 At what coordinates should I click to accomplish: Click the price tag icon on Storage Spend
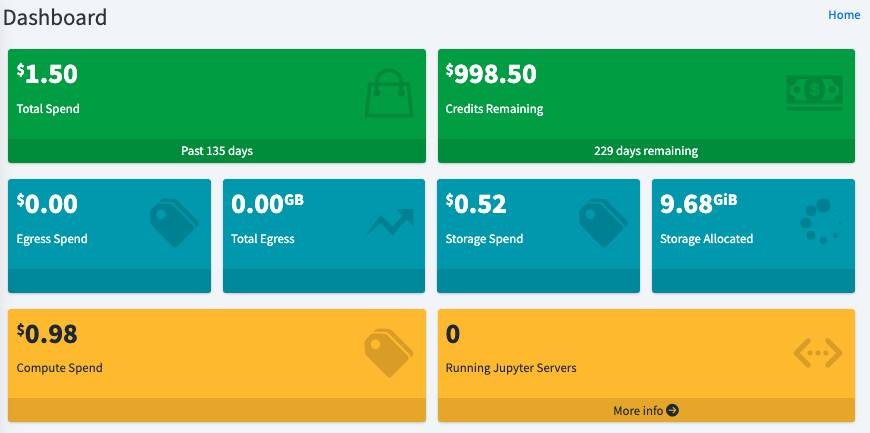(x=604, y=223)
